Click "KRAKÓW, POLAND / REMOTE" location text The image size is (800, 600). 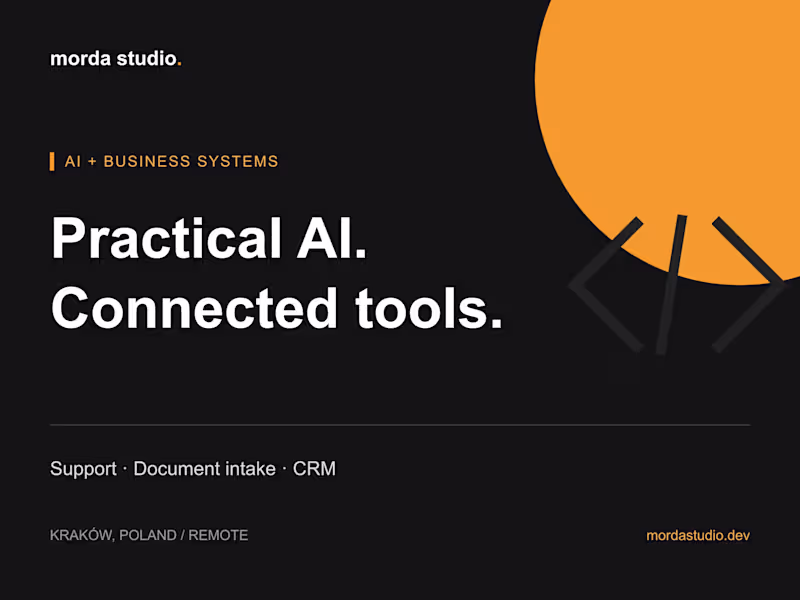[149, 535]
